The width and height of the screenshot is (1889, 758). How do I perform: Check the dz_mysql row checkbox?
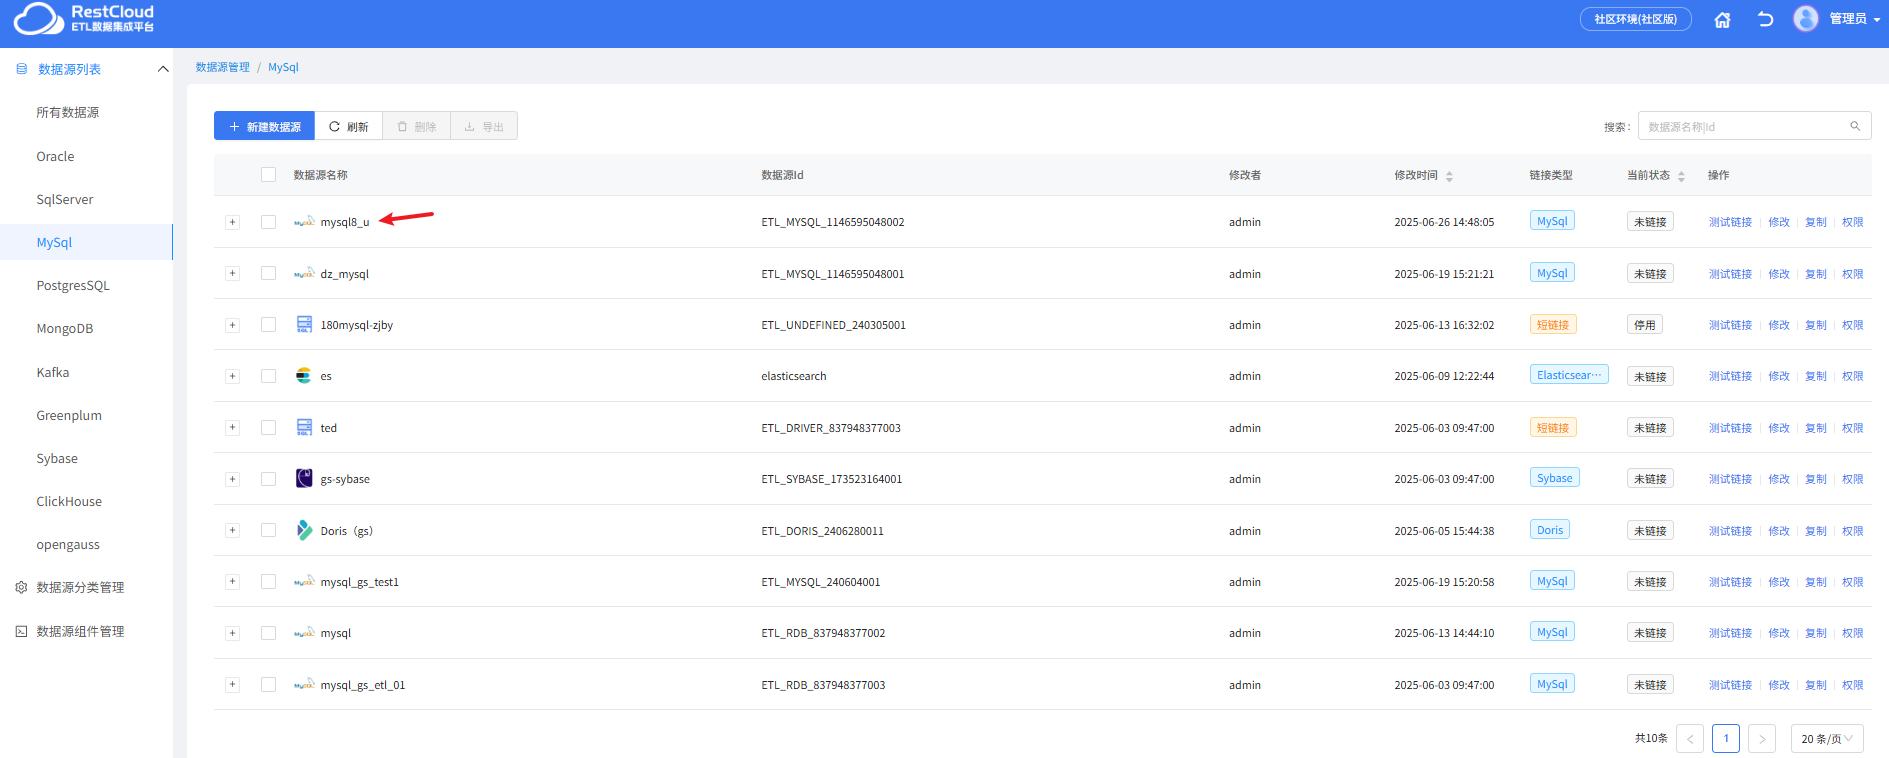point(268,273)
